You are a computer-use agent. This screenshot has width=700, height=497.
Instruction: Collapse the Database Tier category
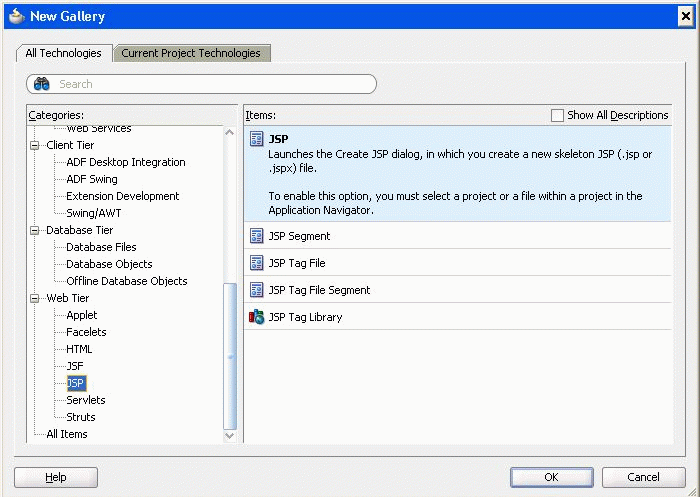35,230
